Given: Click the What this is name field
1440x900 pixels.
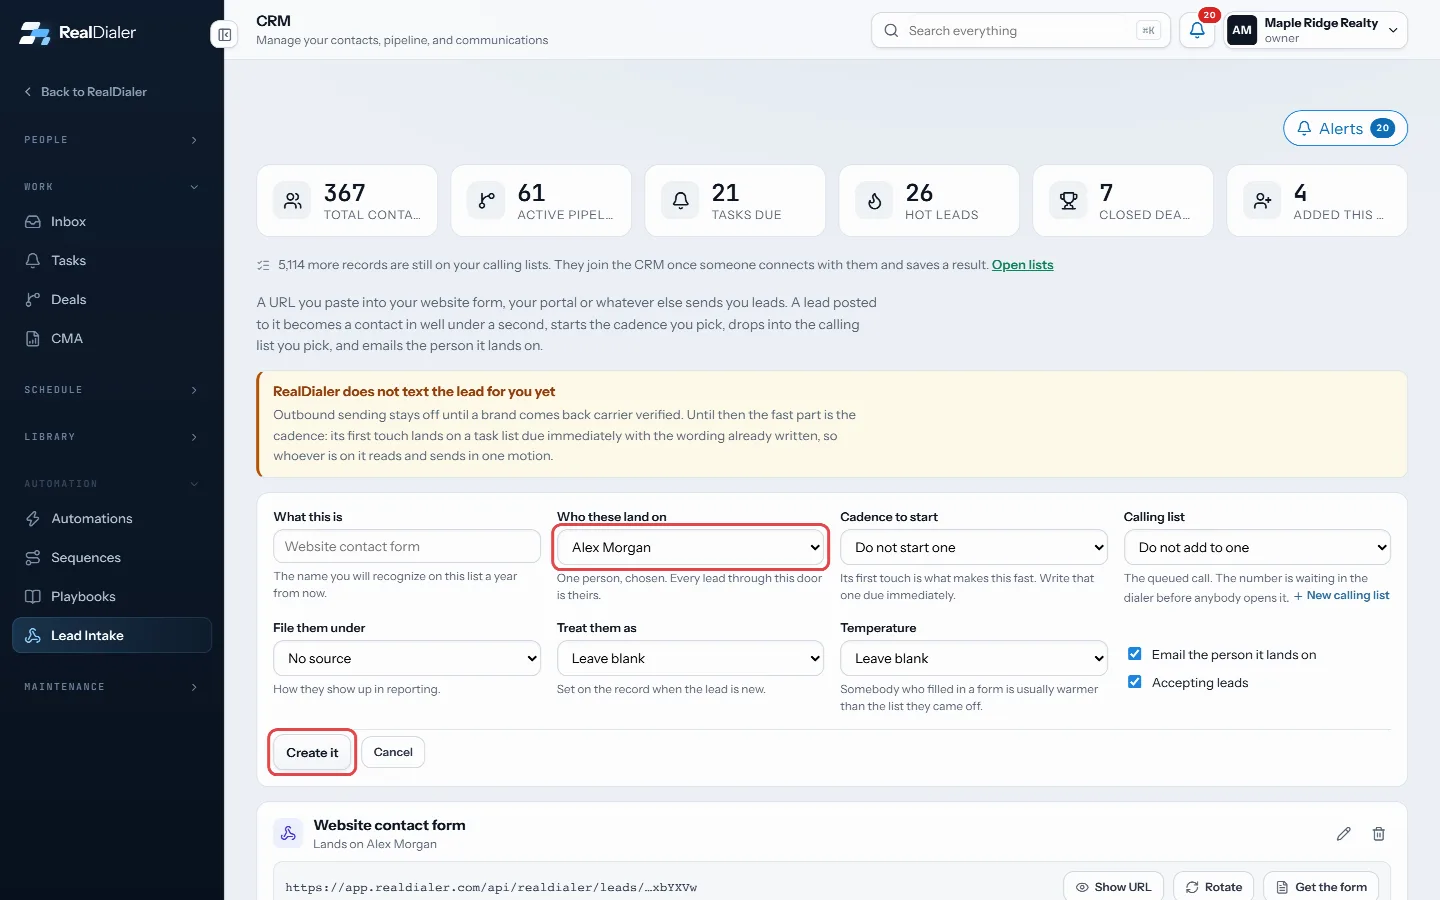Looking at the screenshot, I should (407, 547).
